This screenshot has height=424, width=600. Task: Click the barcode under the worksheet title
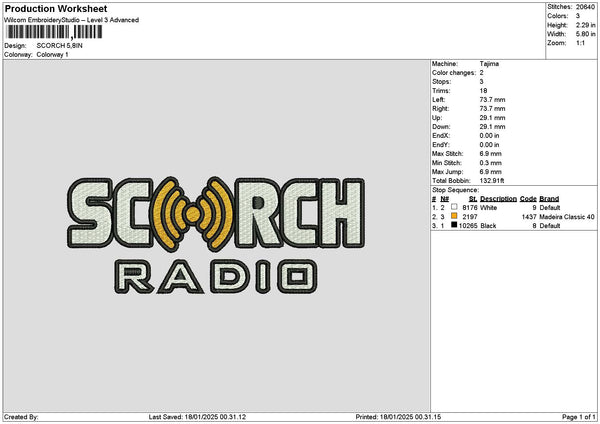point(54,32)
